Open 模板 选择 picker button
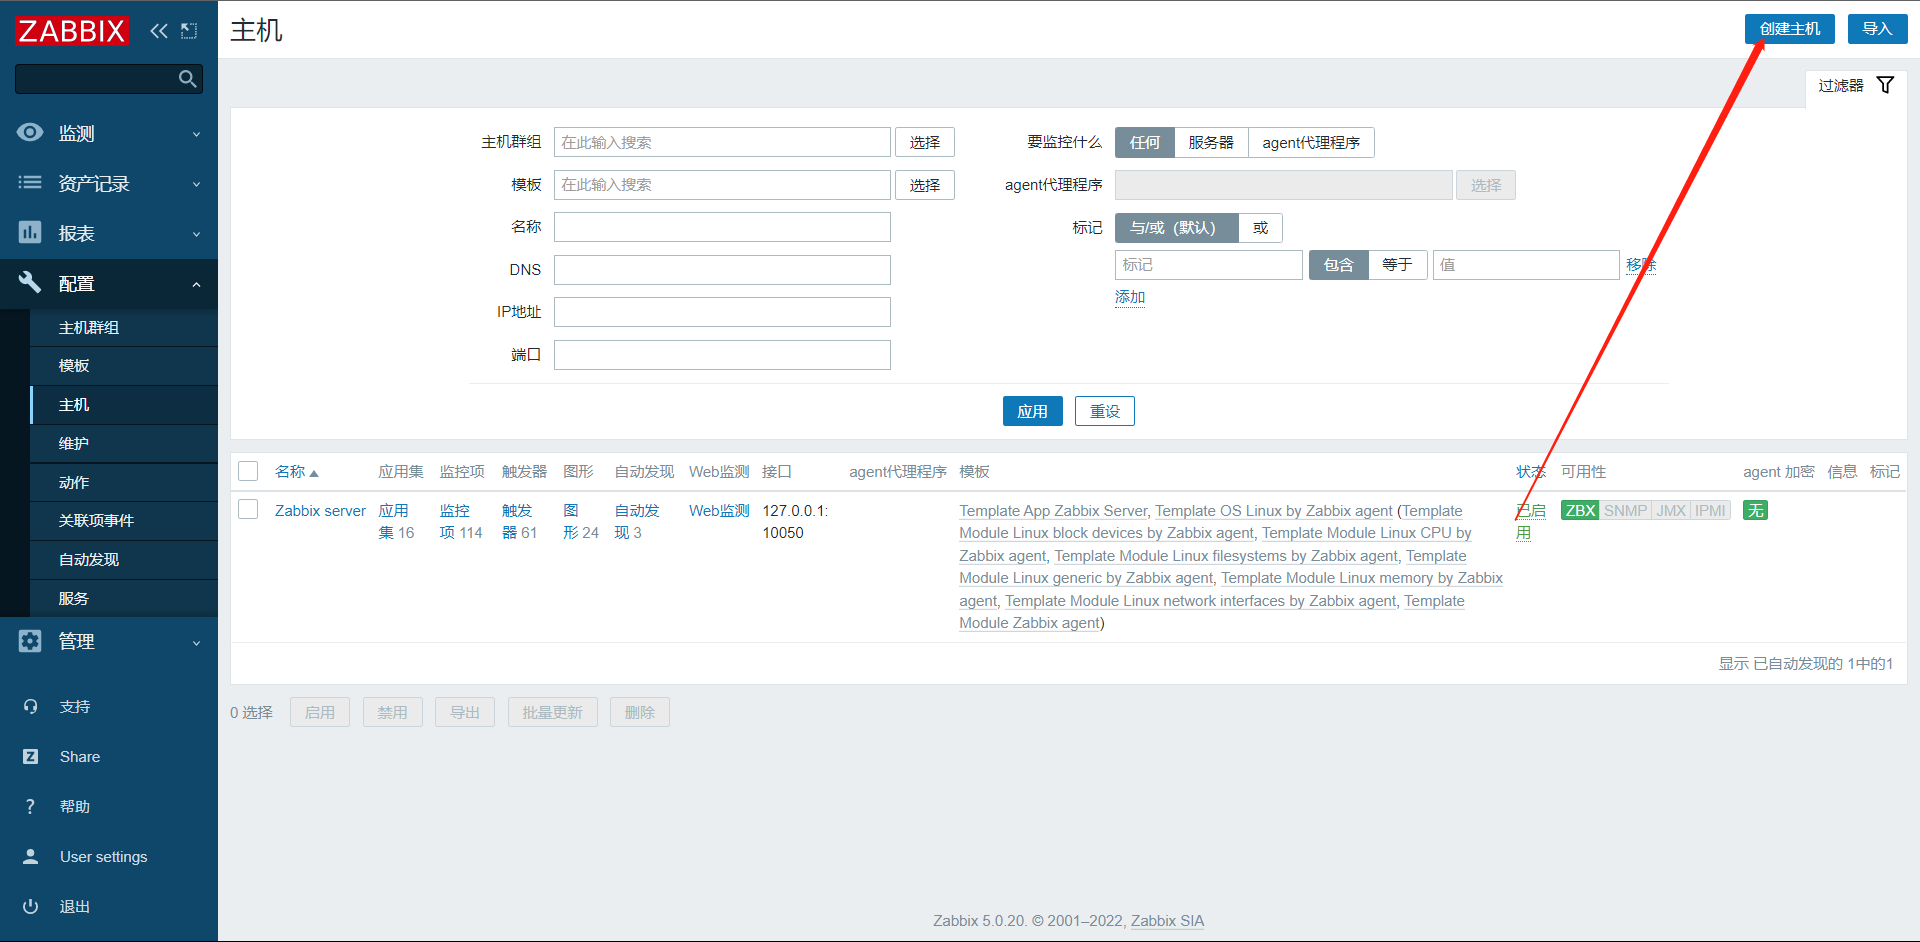This screenshot has height=942, width=1920. (x=925, y=185)
